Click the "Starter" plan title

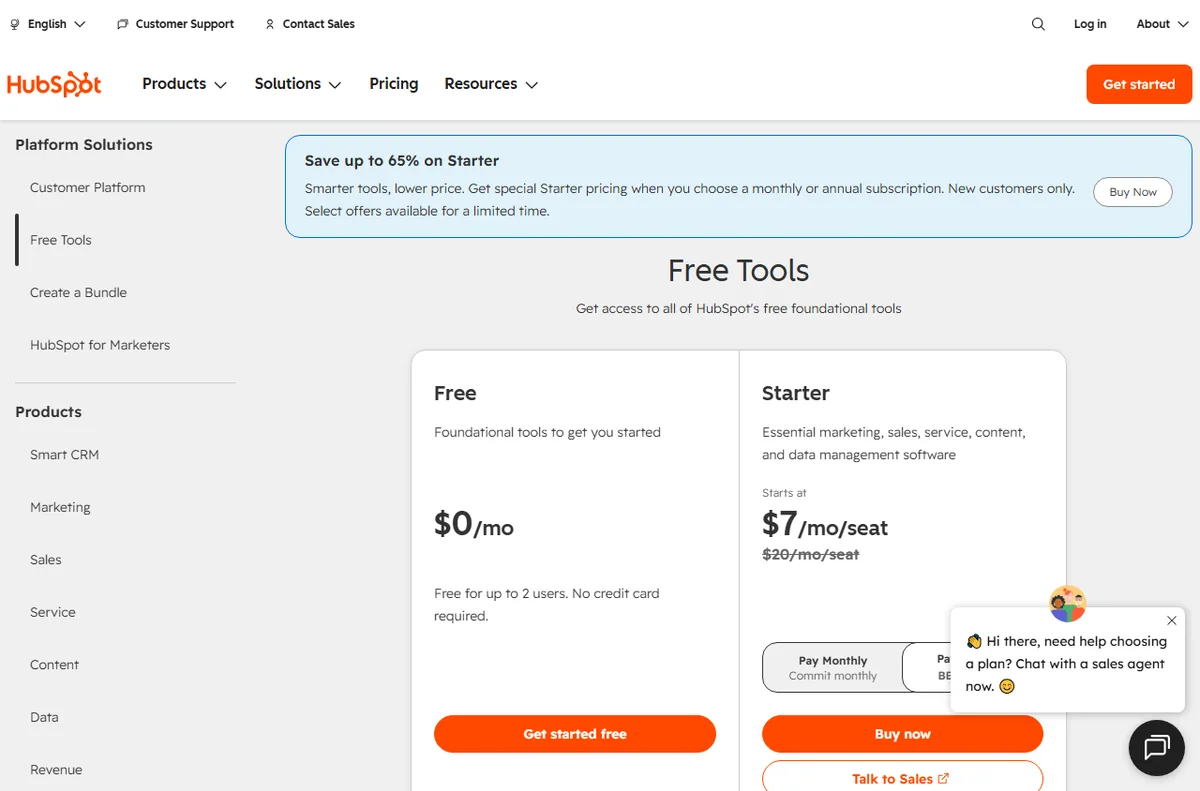(x=796, y=393)
